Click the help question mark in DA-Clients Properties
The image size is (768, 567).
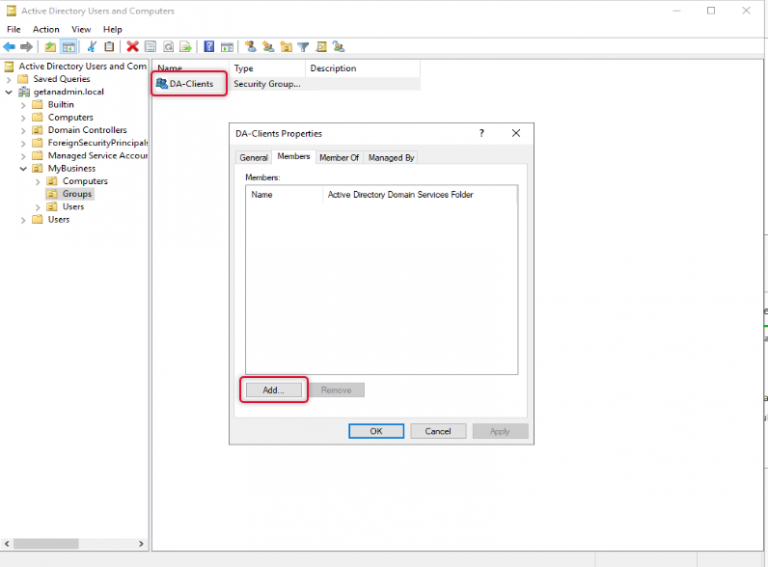click(x=481, y=133)
